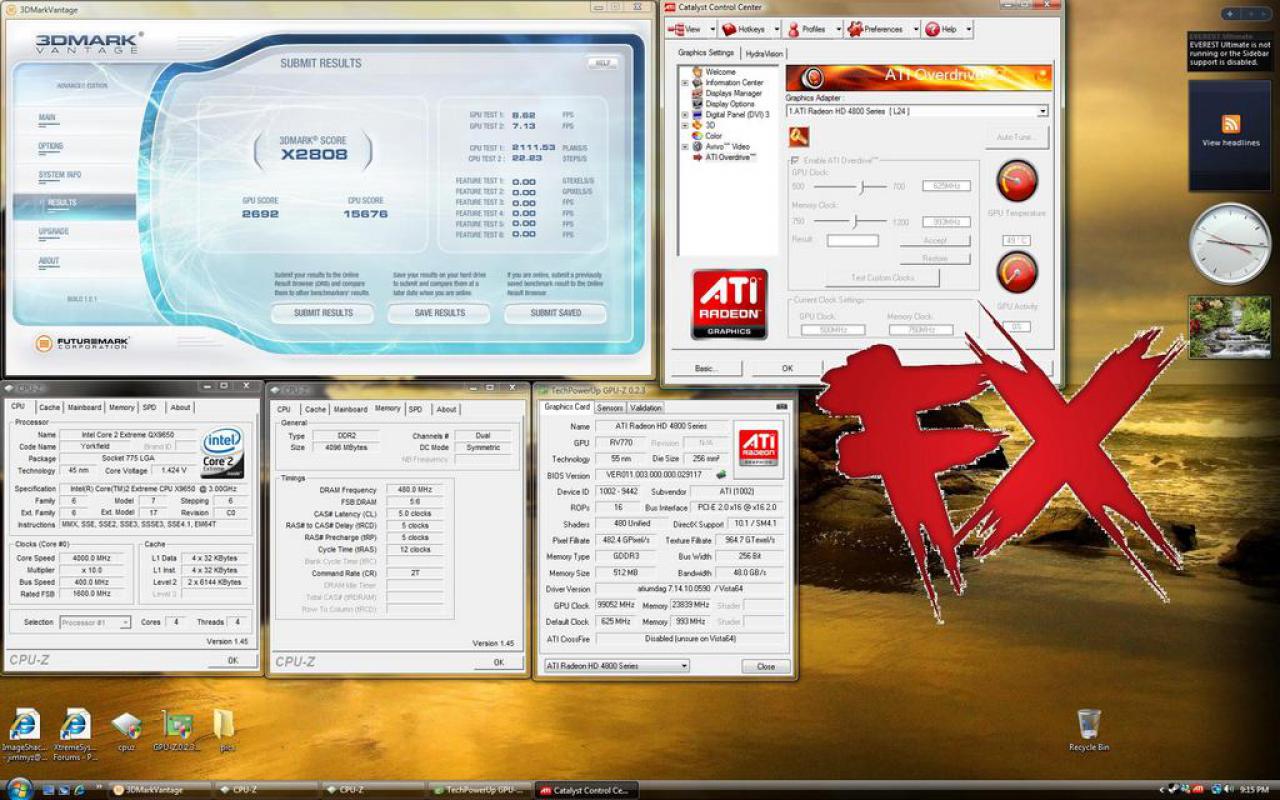Click the Save Results button
The height and width of the screenshot is (800, 1280).
pyautogui.click(x=439, y=313)
